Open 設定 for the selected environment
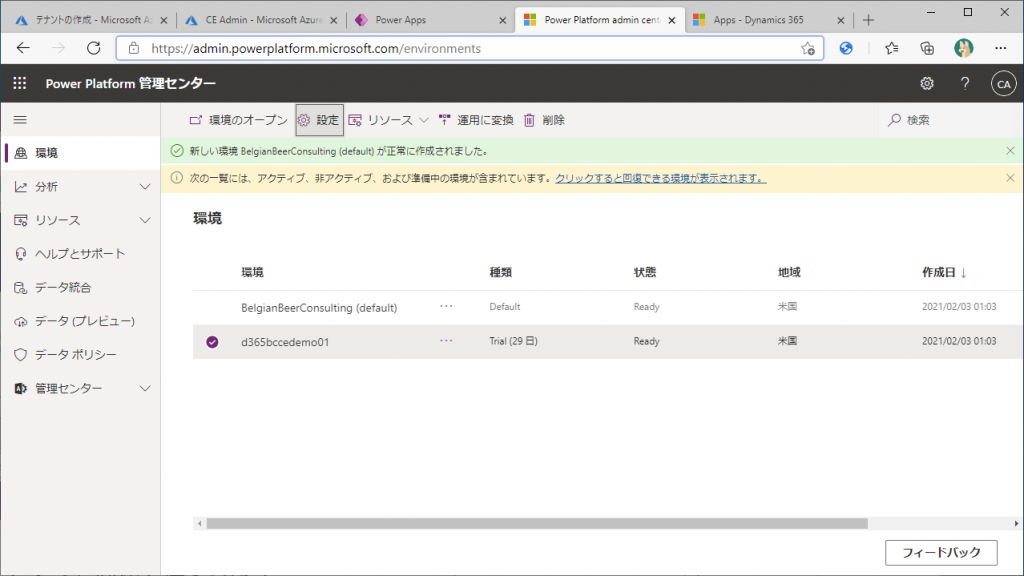1024x576 pixels. point(319,120)
